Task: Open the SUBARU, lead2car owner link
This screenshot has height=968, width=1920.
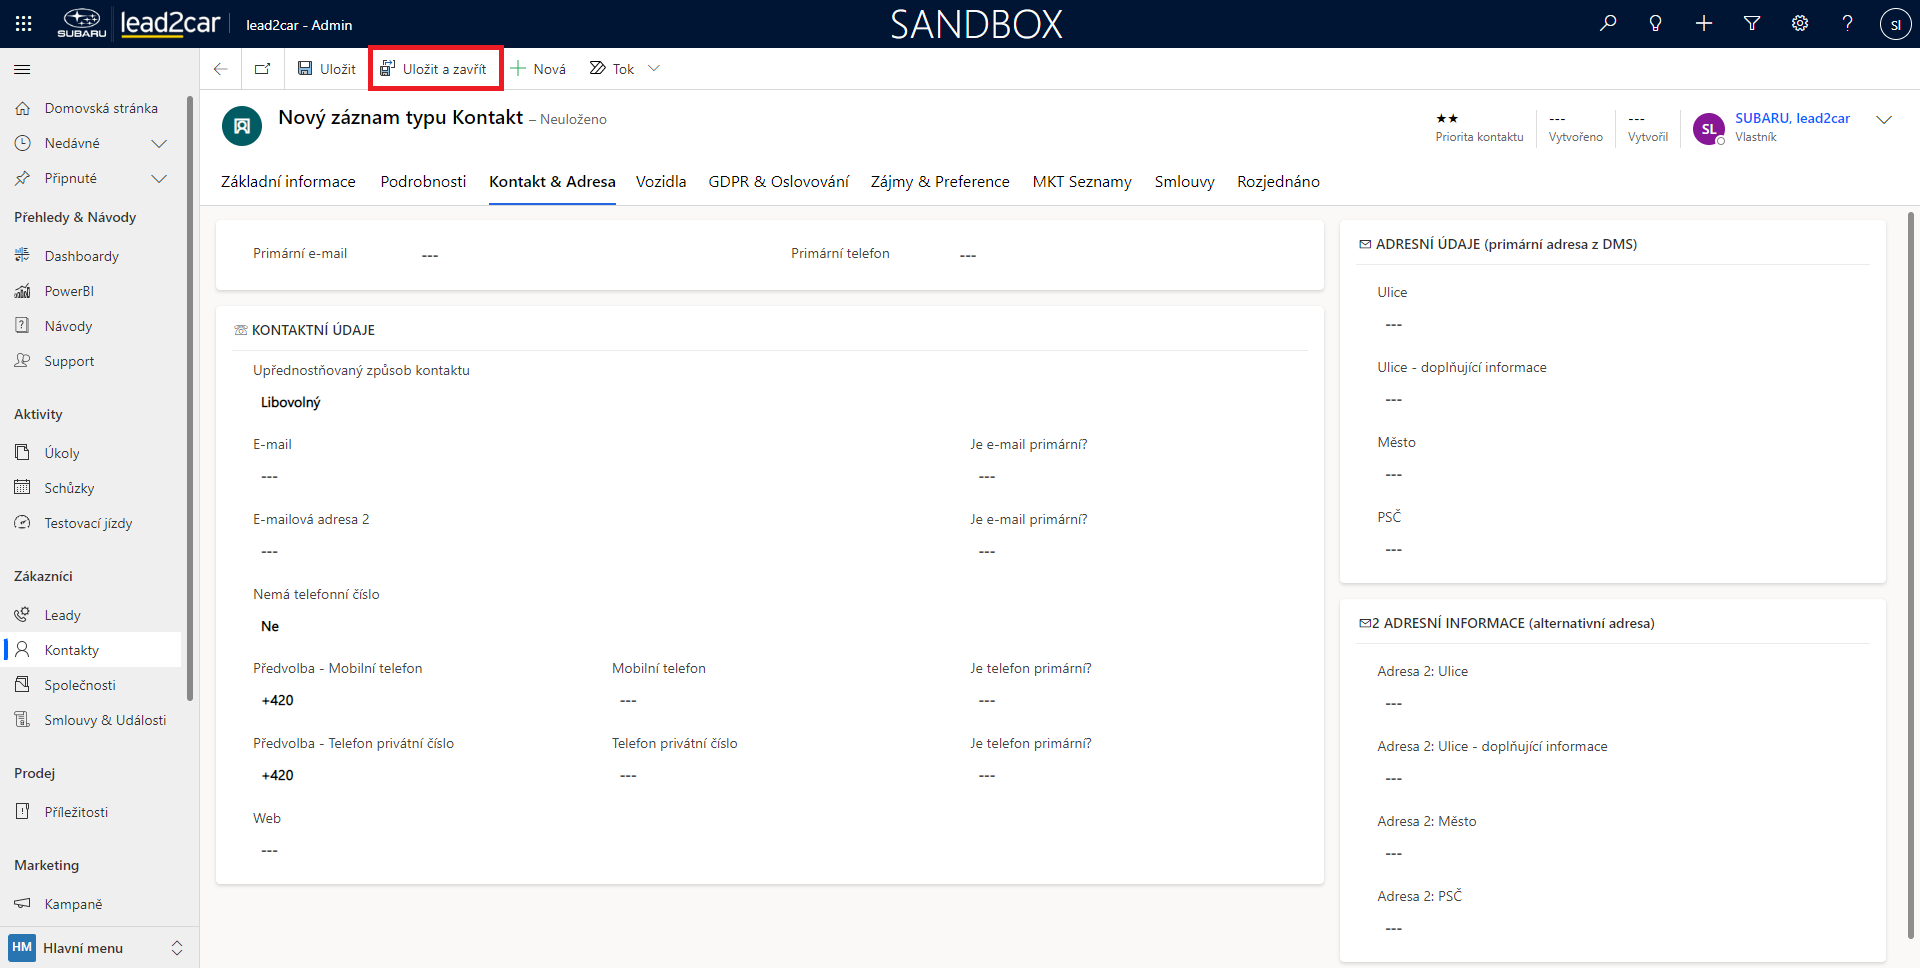Action: [1792, 118]
